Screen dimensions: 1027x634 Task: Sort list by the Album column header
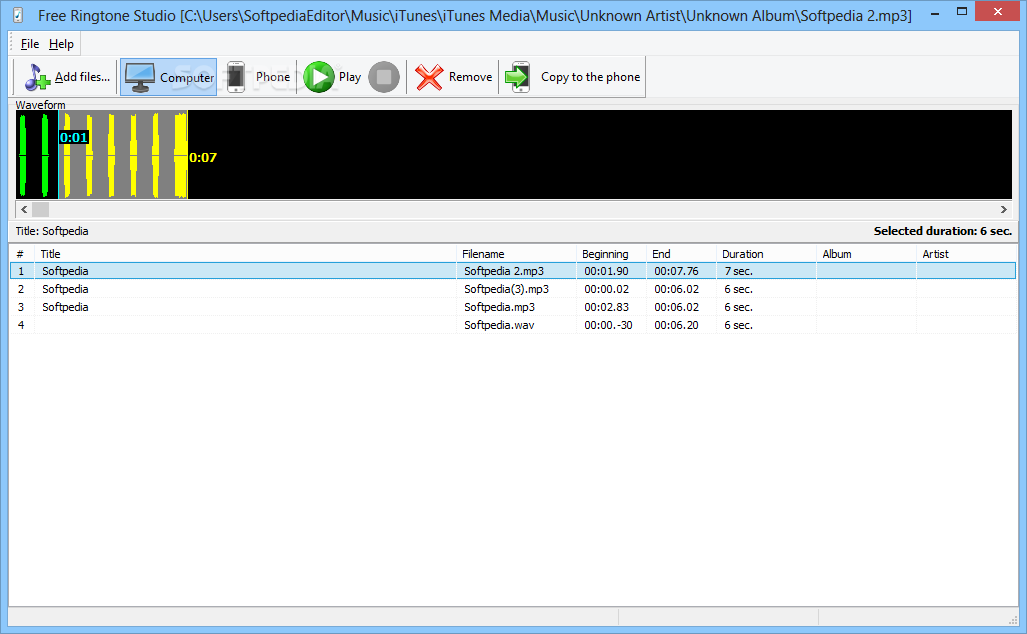coord(866,254)
